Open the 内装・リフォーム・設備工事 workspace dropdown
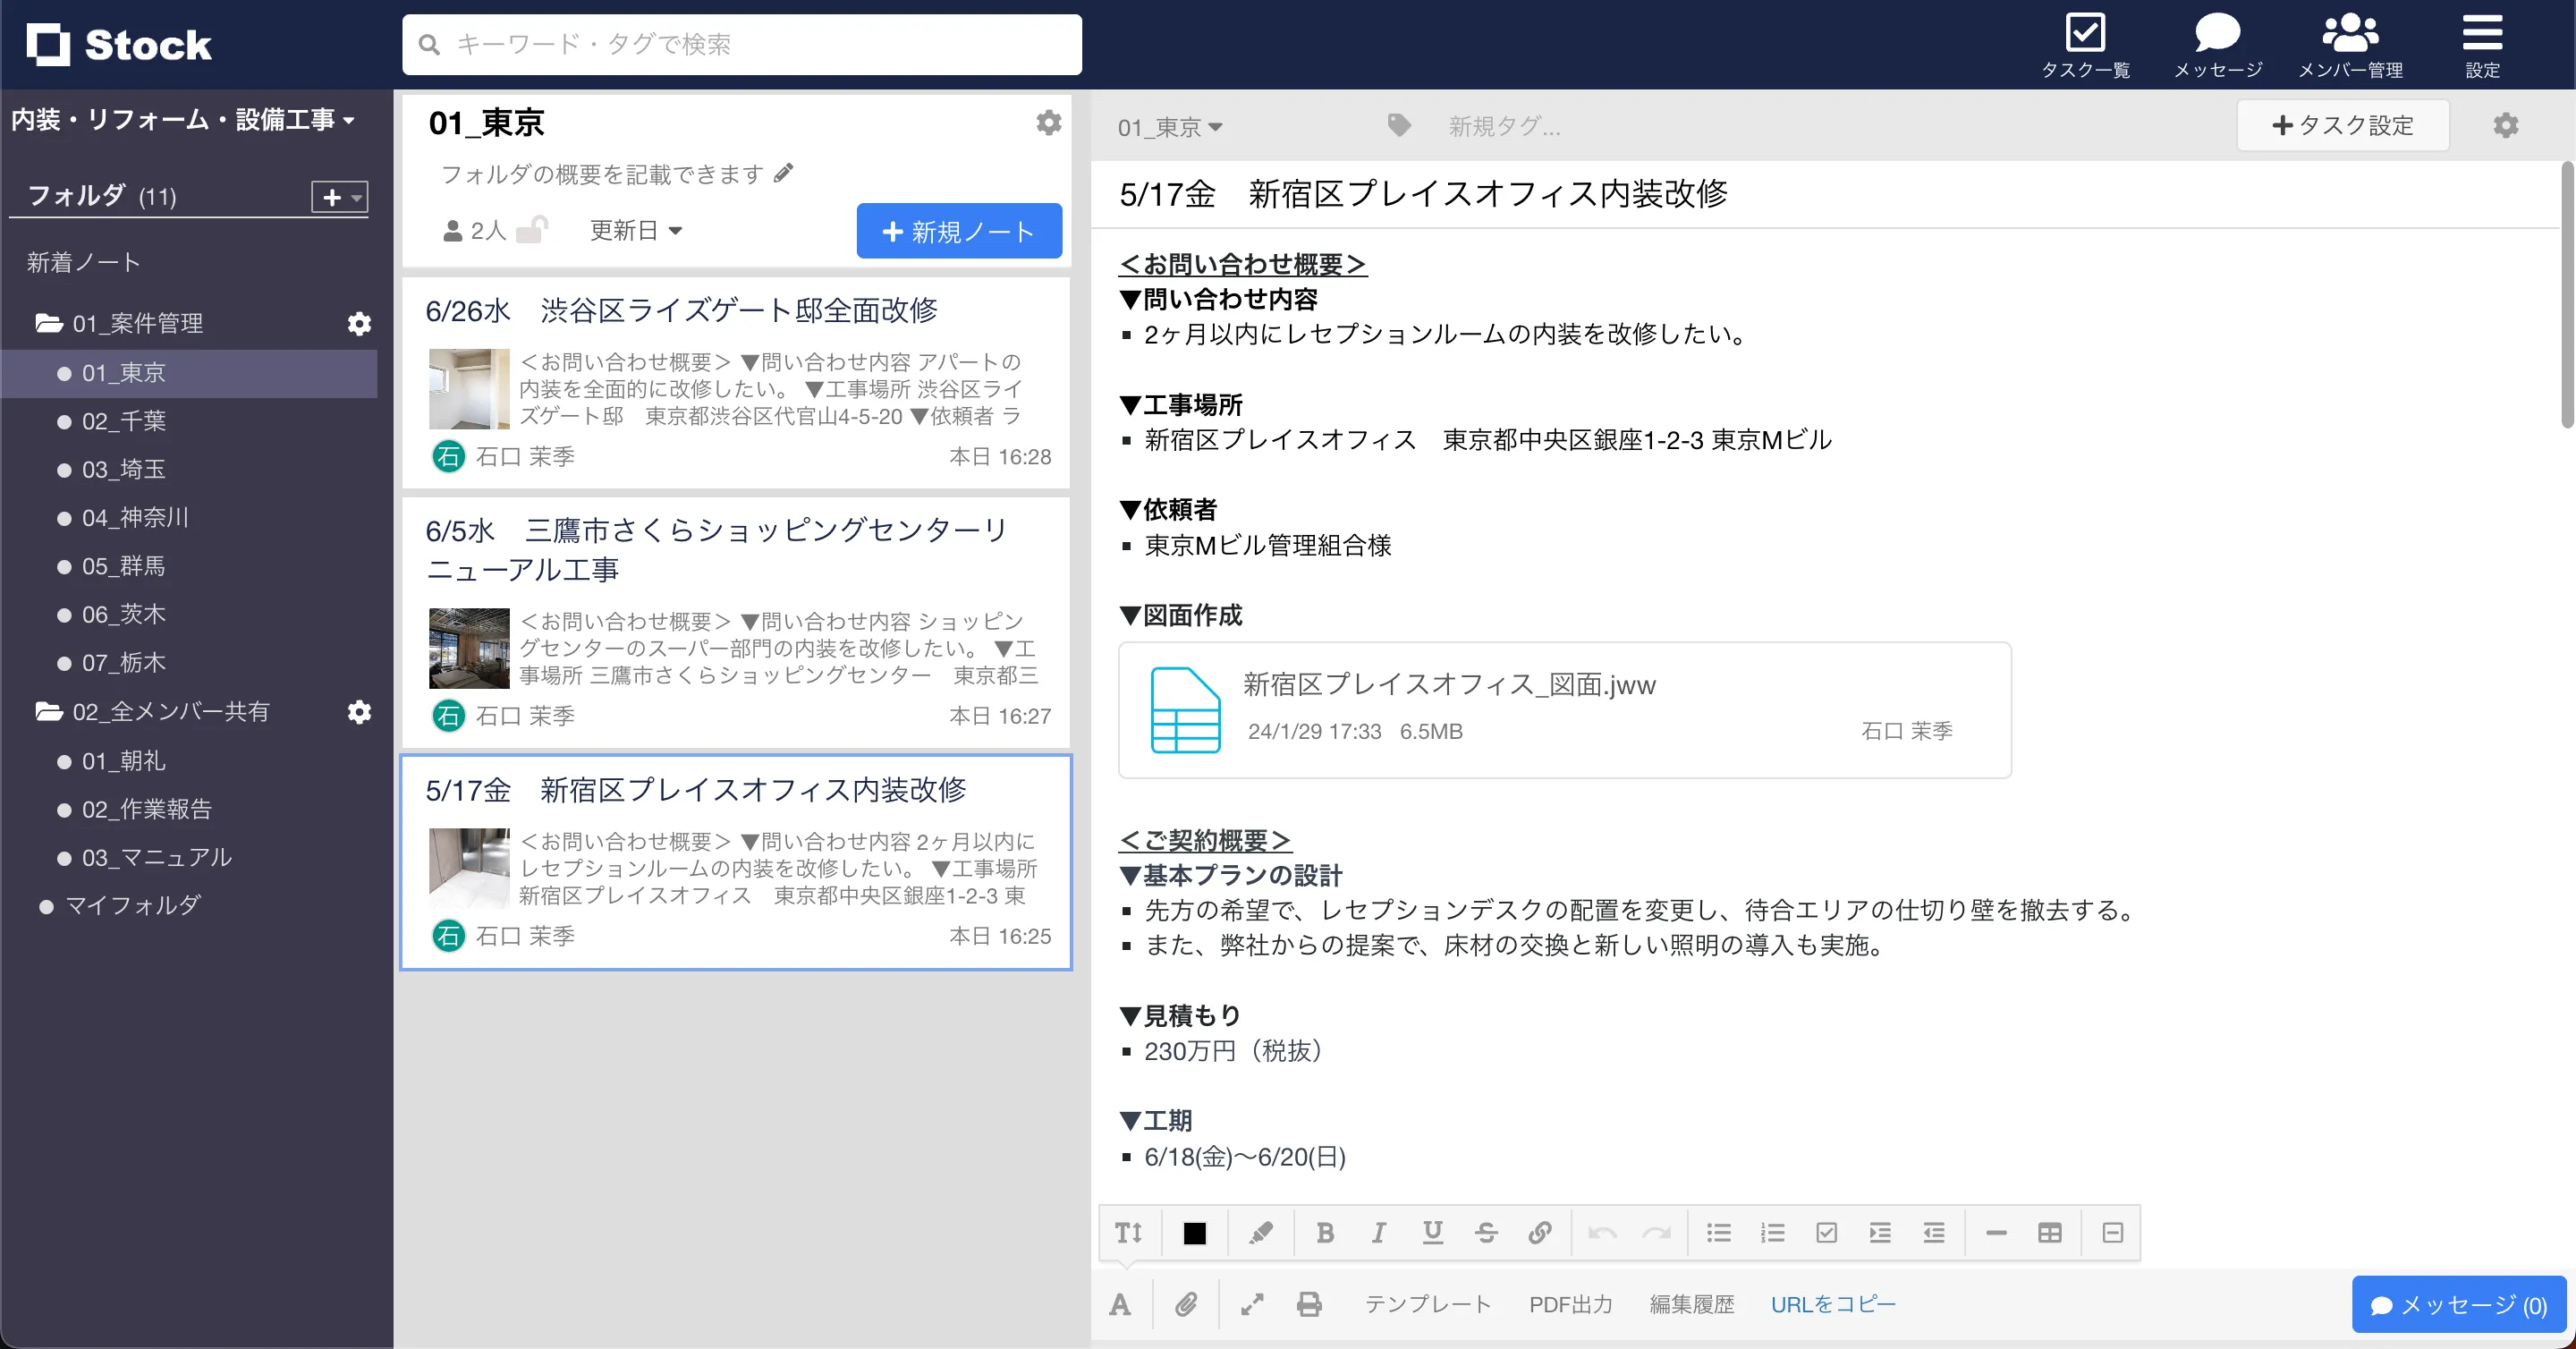Image resolution: width=2576 pixels, height=1349 pixels. (184, 118)
